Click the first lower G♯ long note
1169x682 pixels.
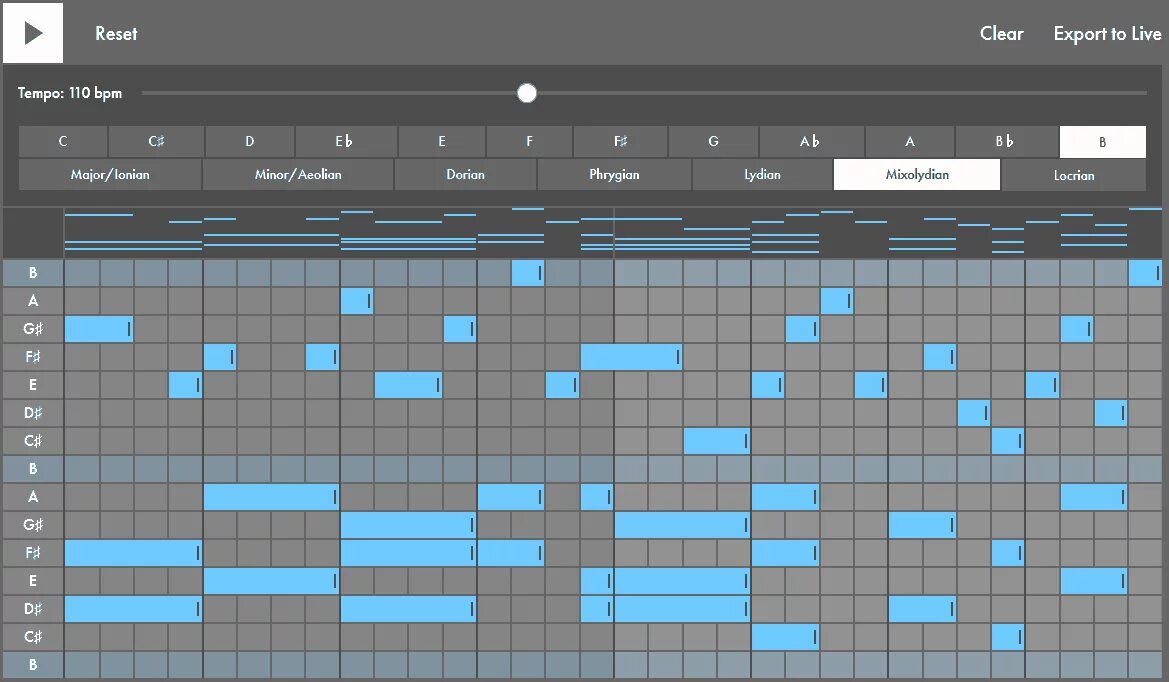tap(408, 524)
